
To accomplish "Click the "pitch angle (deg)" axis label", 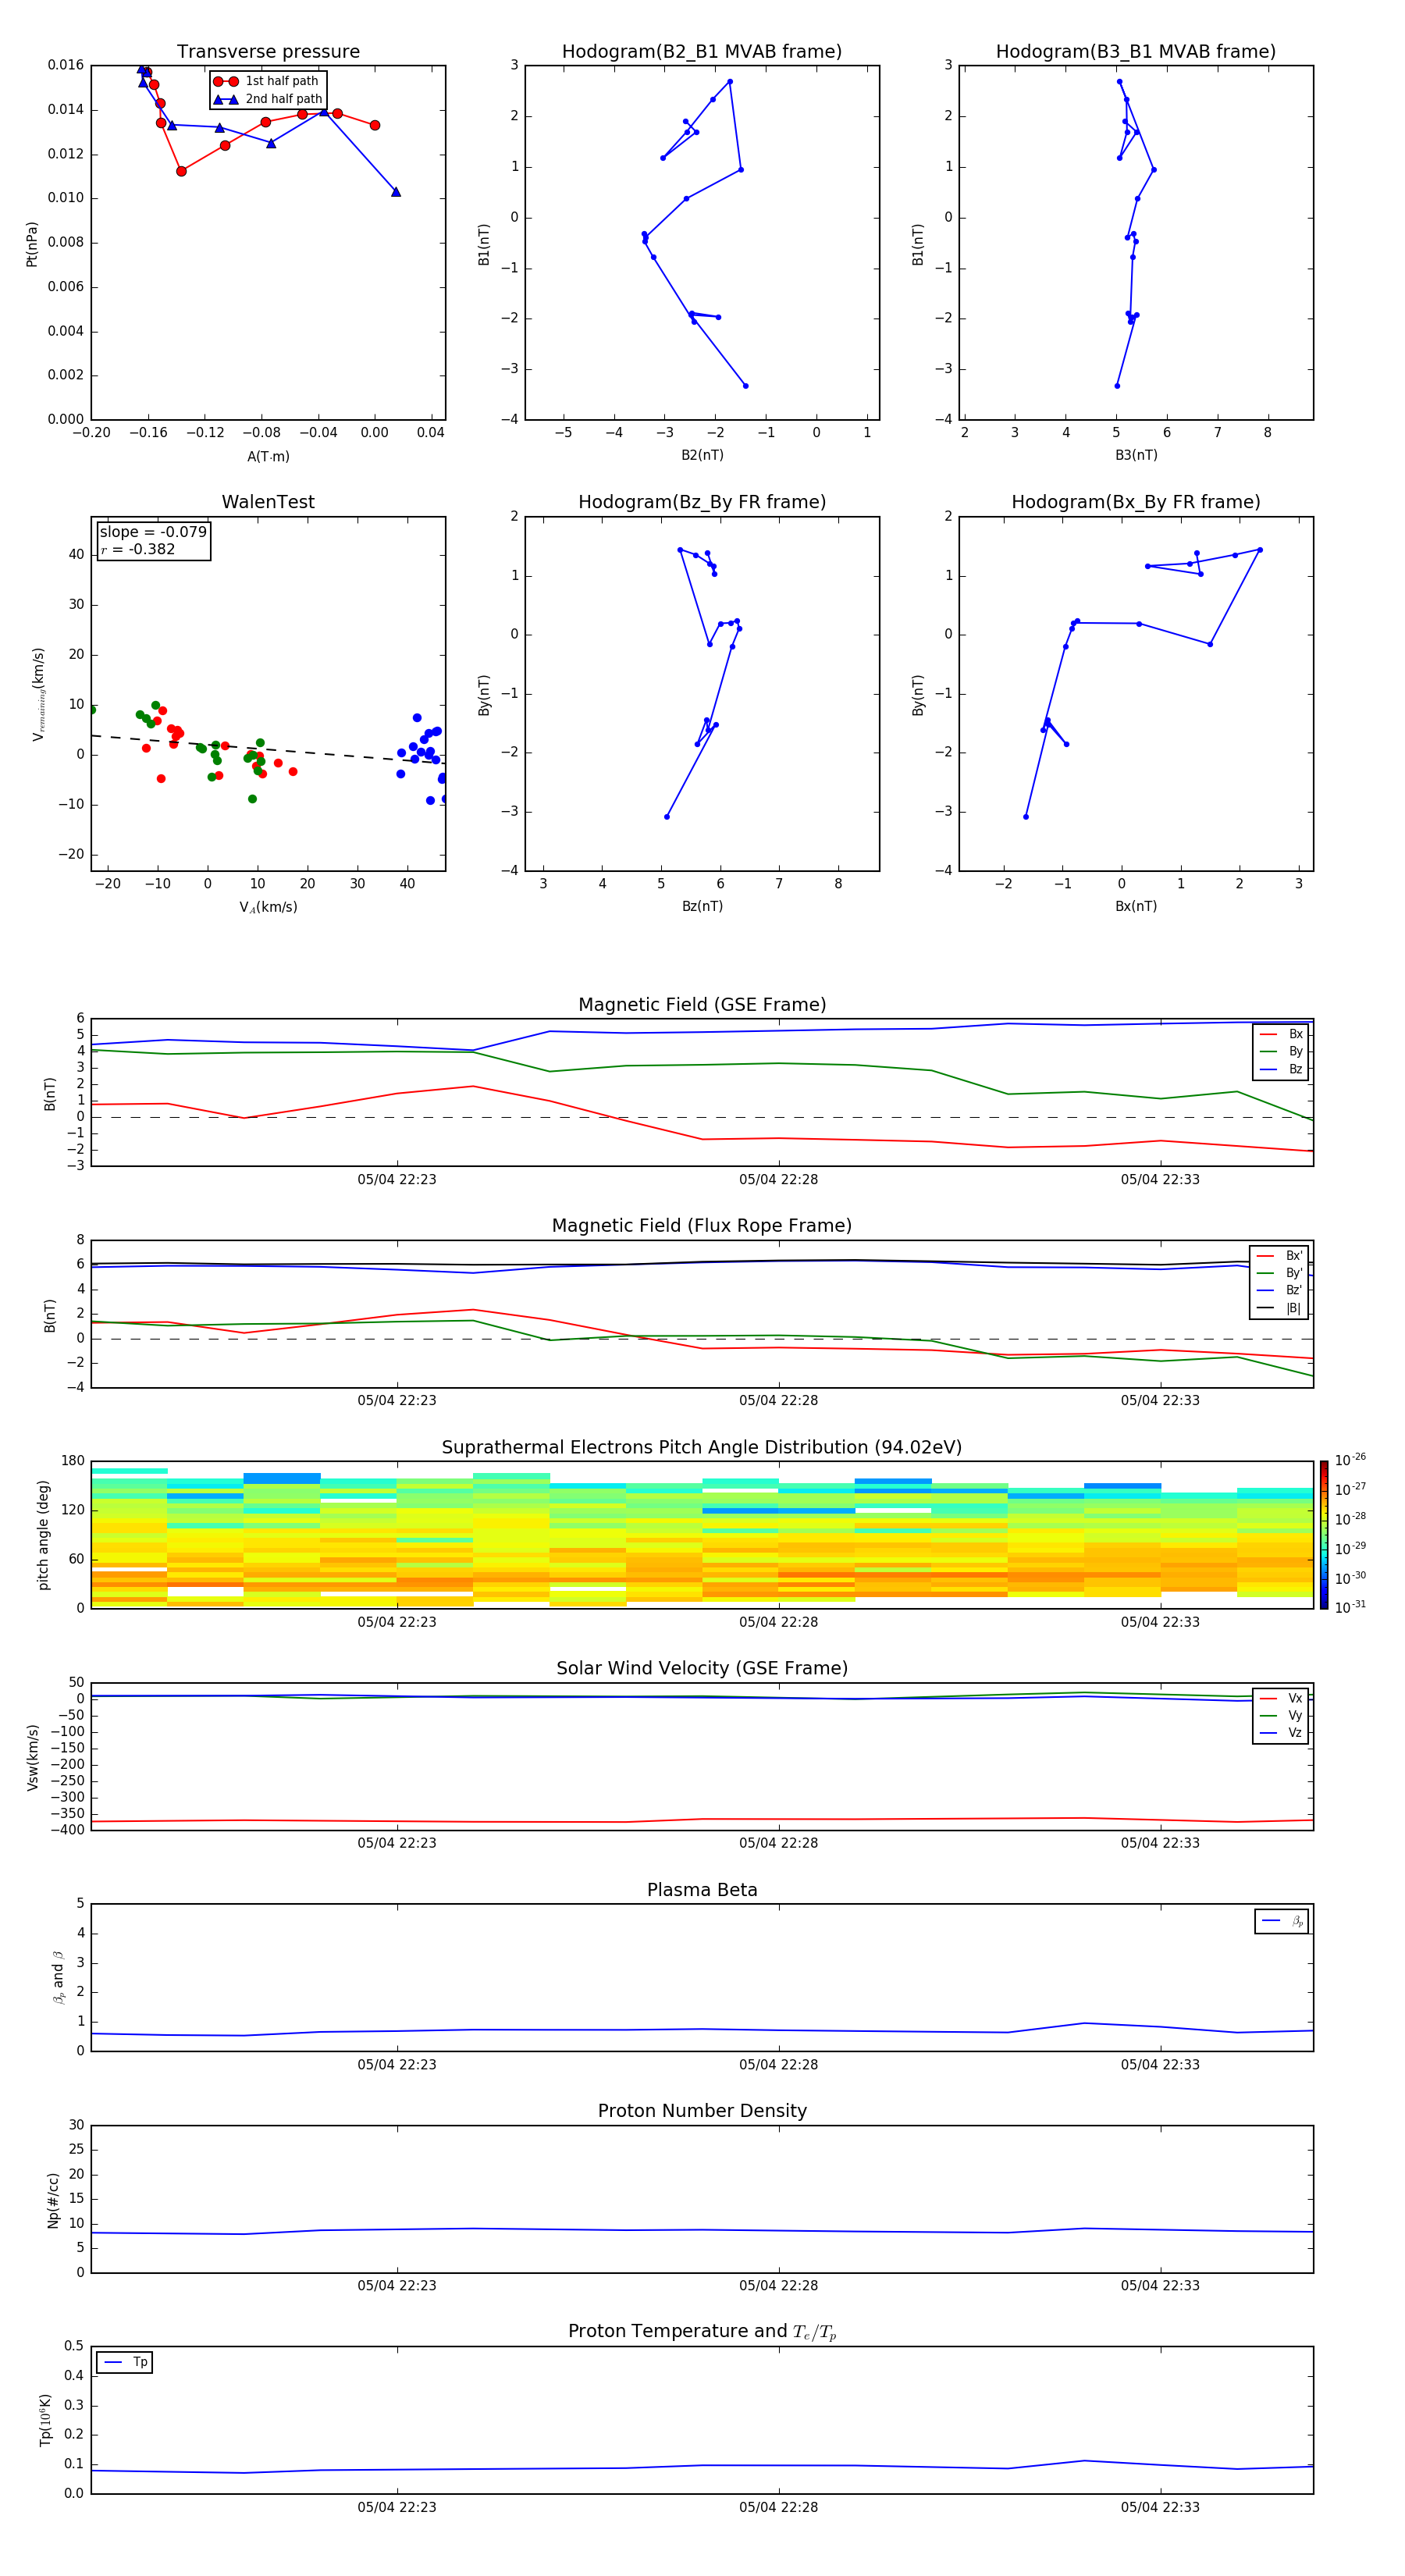I will click(43, 1535).
